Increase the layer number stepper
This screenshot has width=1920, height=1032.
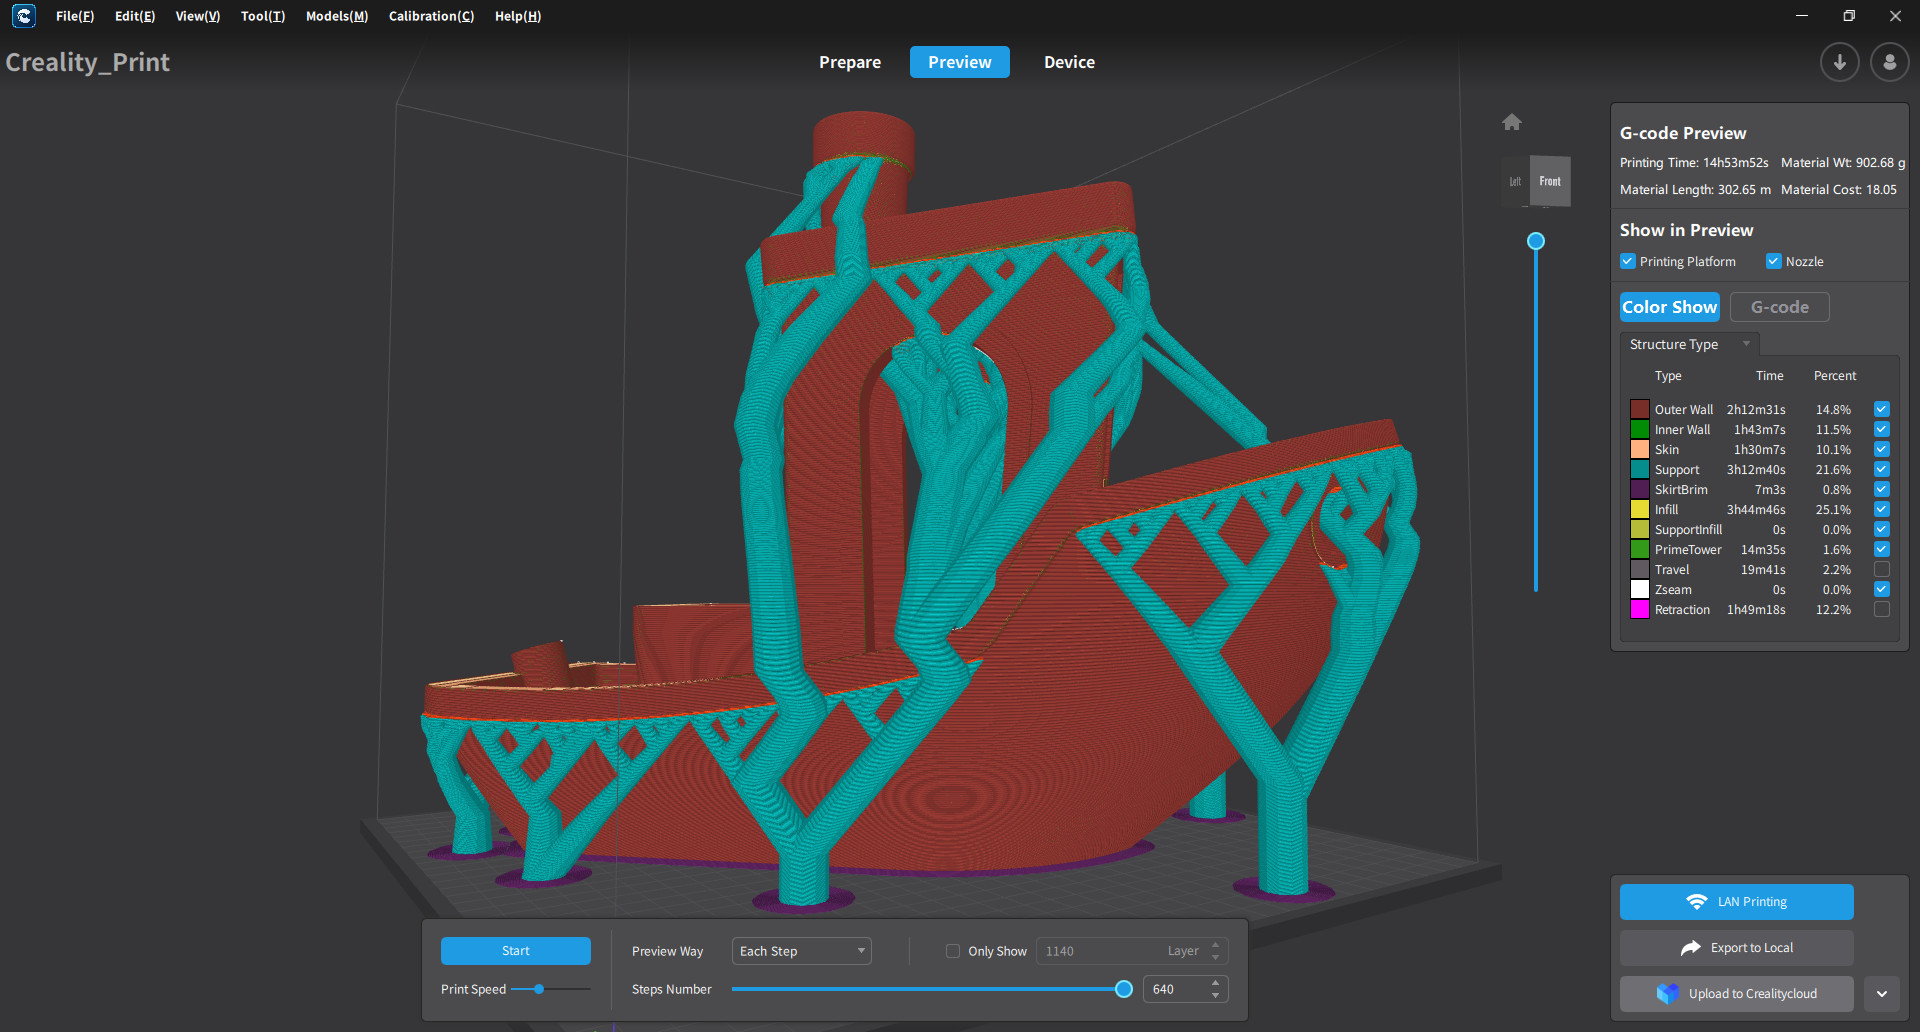coord(1215,945)
